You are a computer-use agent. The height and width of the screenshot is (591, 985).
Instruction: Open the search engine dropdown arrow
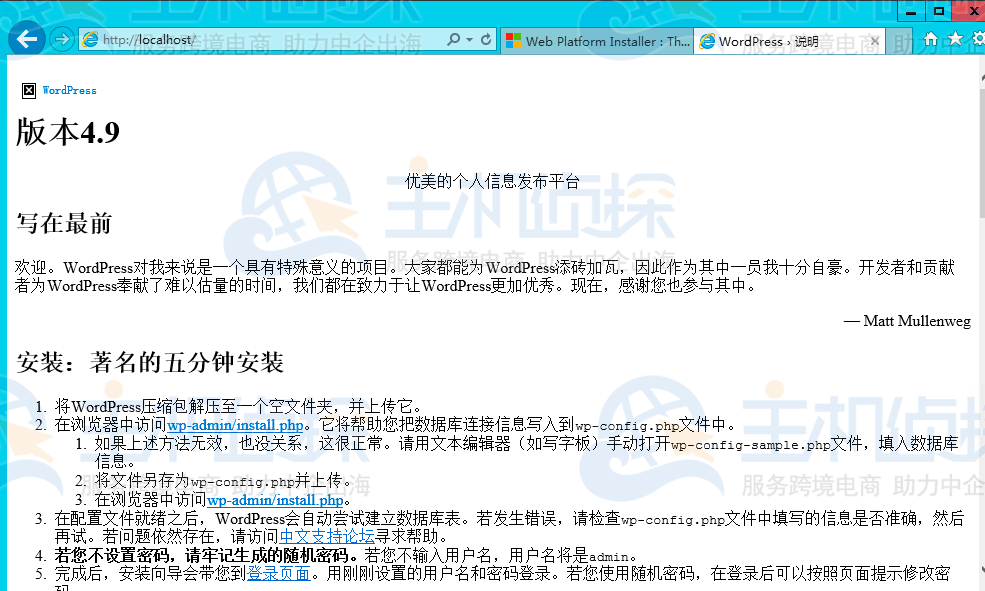pyautogui.click(x=470, y=40)
